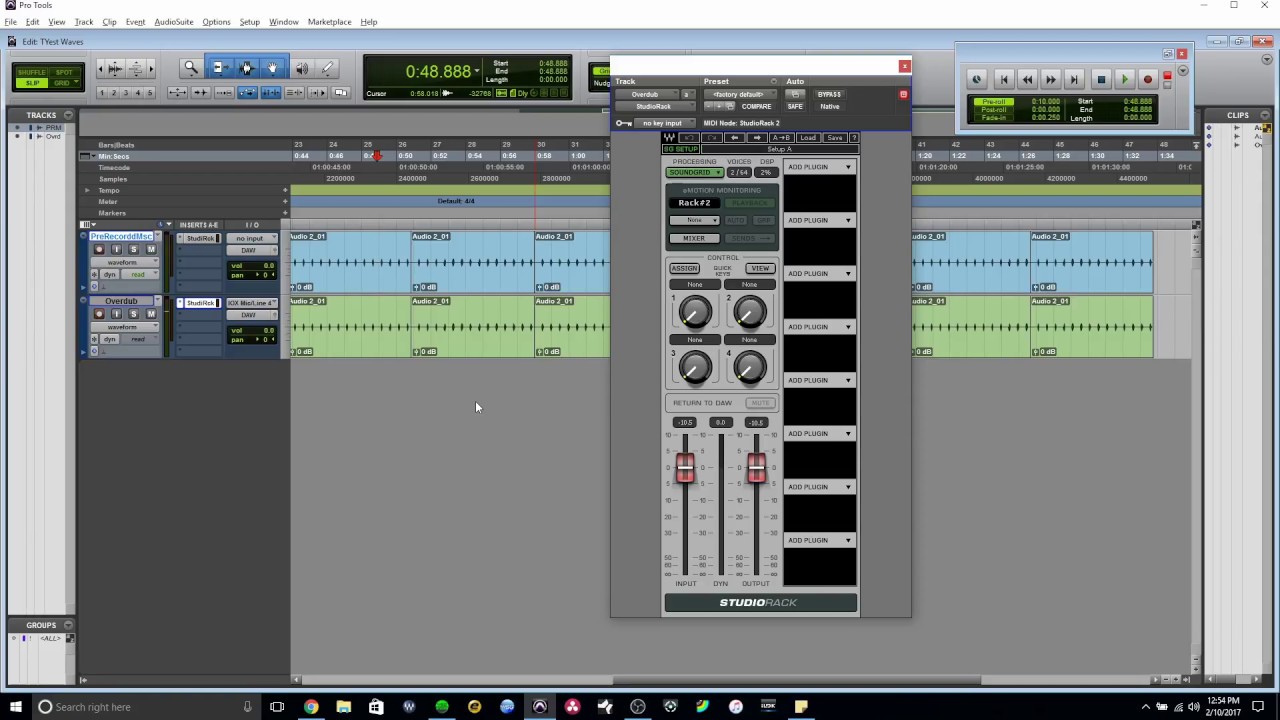Click the Waves logo in StudioRack
This screenshot has height=720, width=1280.
(669, 138)
